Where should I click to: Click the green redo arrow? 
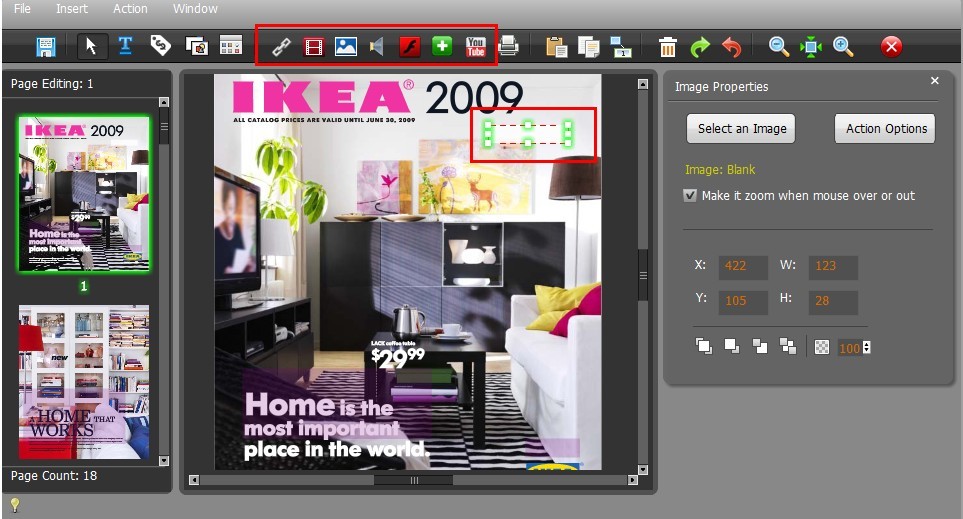pyautogui.click(x=700, y=47)
